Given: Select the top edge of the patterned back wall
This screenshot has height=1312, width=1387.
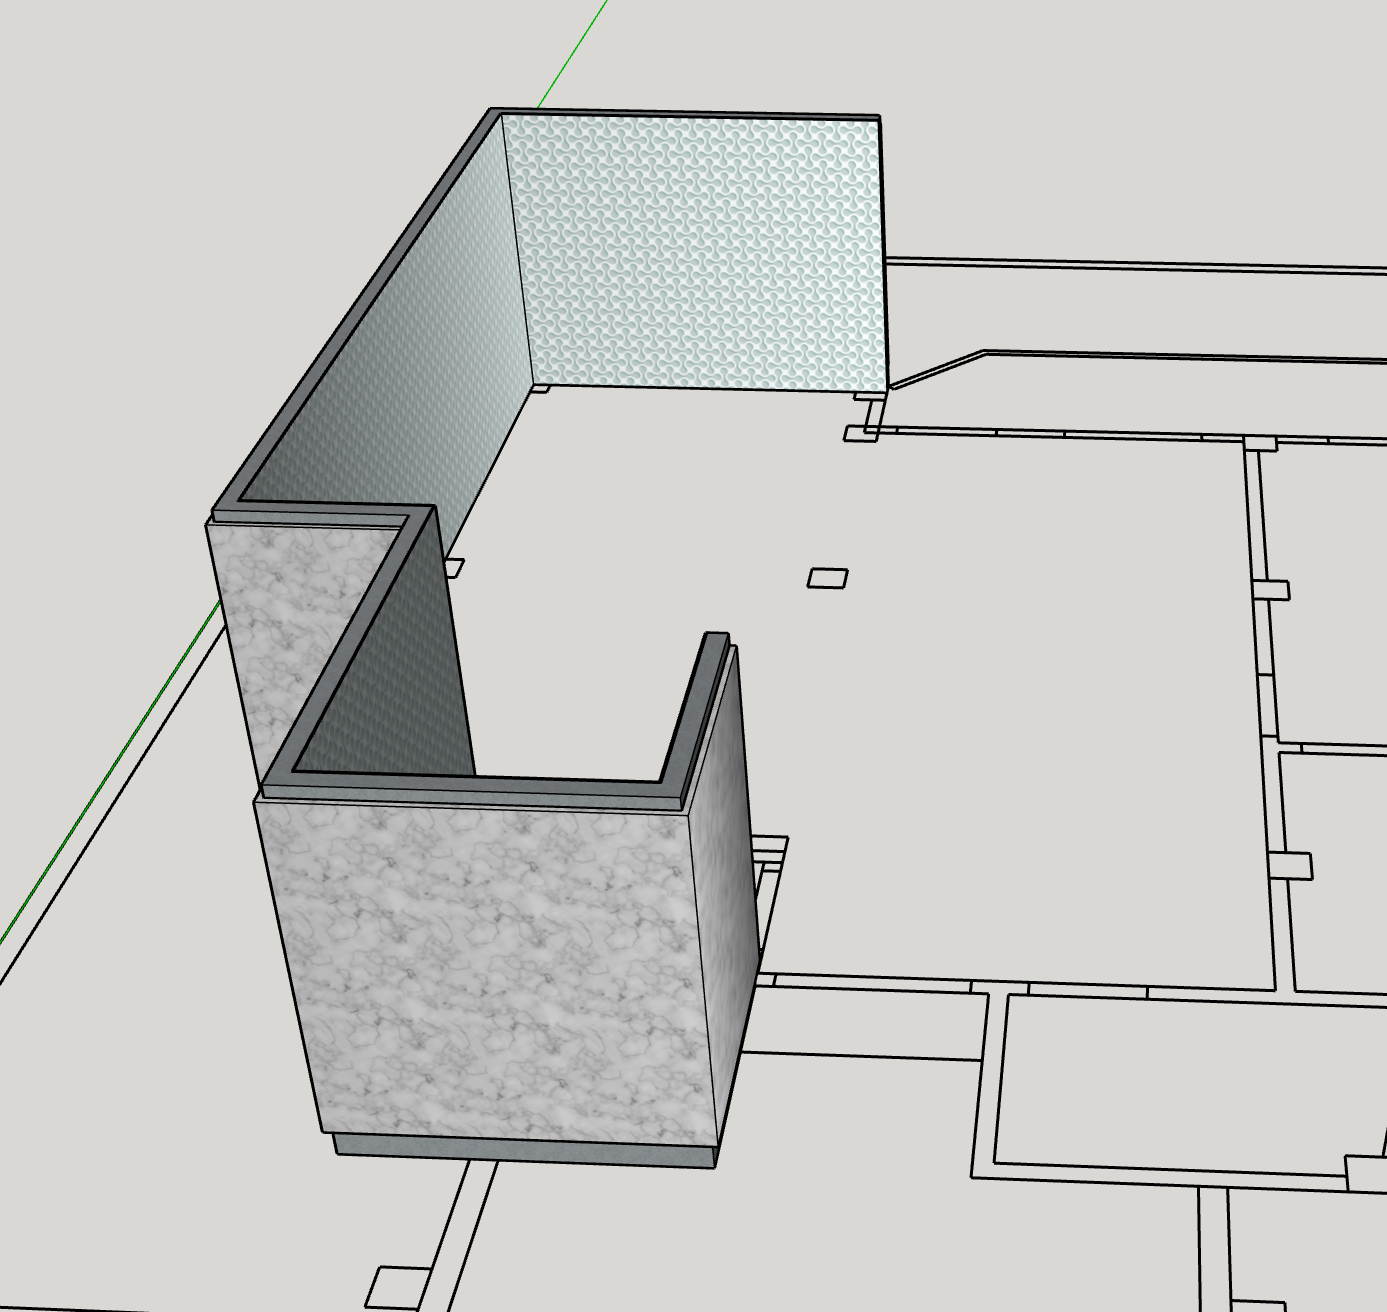Looking at the screenshot, I should (690, 115).
